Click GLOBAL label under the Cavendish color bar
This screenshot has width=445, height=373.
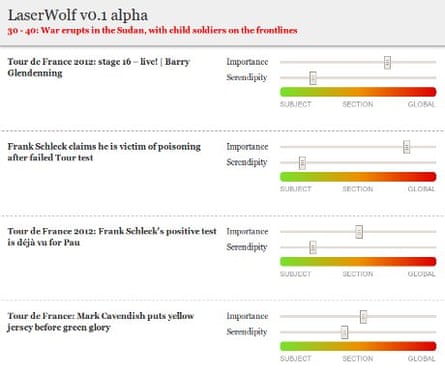point(421,359)
